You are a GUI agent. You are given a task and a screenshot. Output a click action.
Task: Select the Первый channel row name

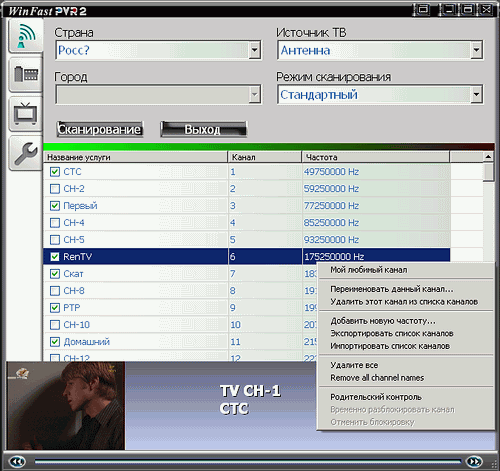coord(80,206)
